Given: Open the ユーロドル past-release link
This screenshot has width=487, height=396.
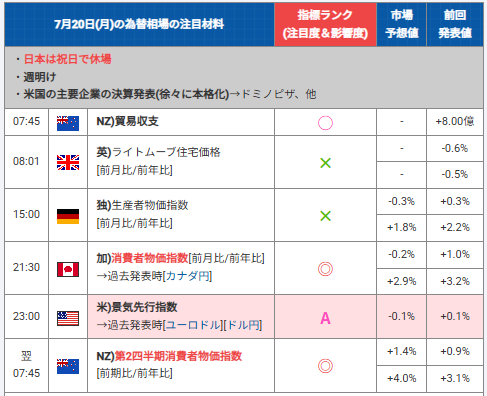Looking at the screenshot, I should (x=194, y=325).
